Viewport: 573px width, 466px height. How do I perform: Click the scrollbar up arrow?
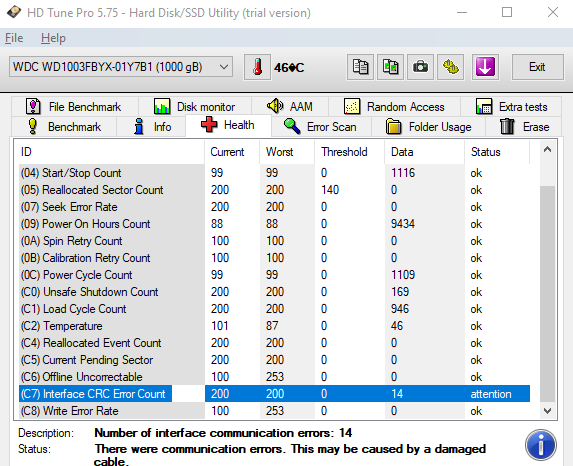[547, 149]
